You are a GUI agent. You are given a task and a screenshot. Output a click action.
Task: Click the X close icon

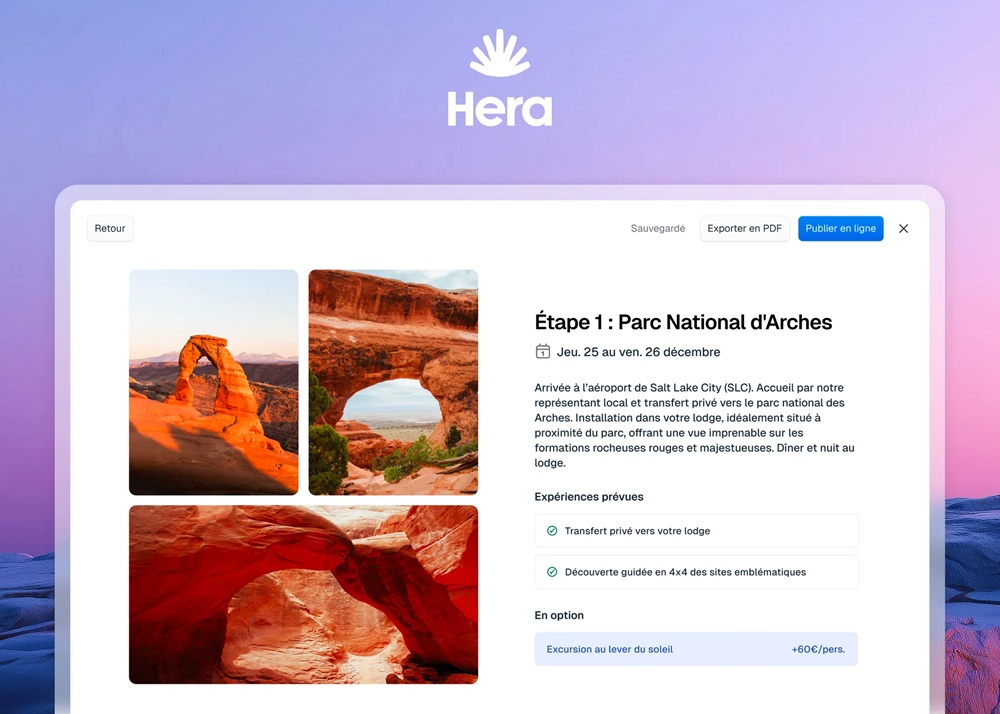click(x=903, y=228)
